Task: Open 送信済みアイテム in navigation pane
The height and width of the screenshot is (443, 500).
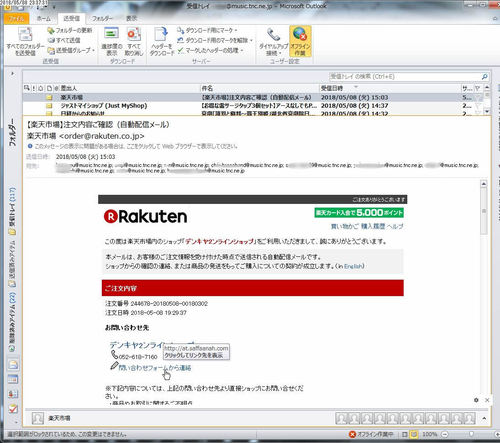Action: pyautogui.click(x=13, y=264)
